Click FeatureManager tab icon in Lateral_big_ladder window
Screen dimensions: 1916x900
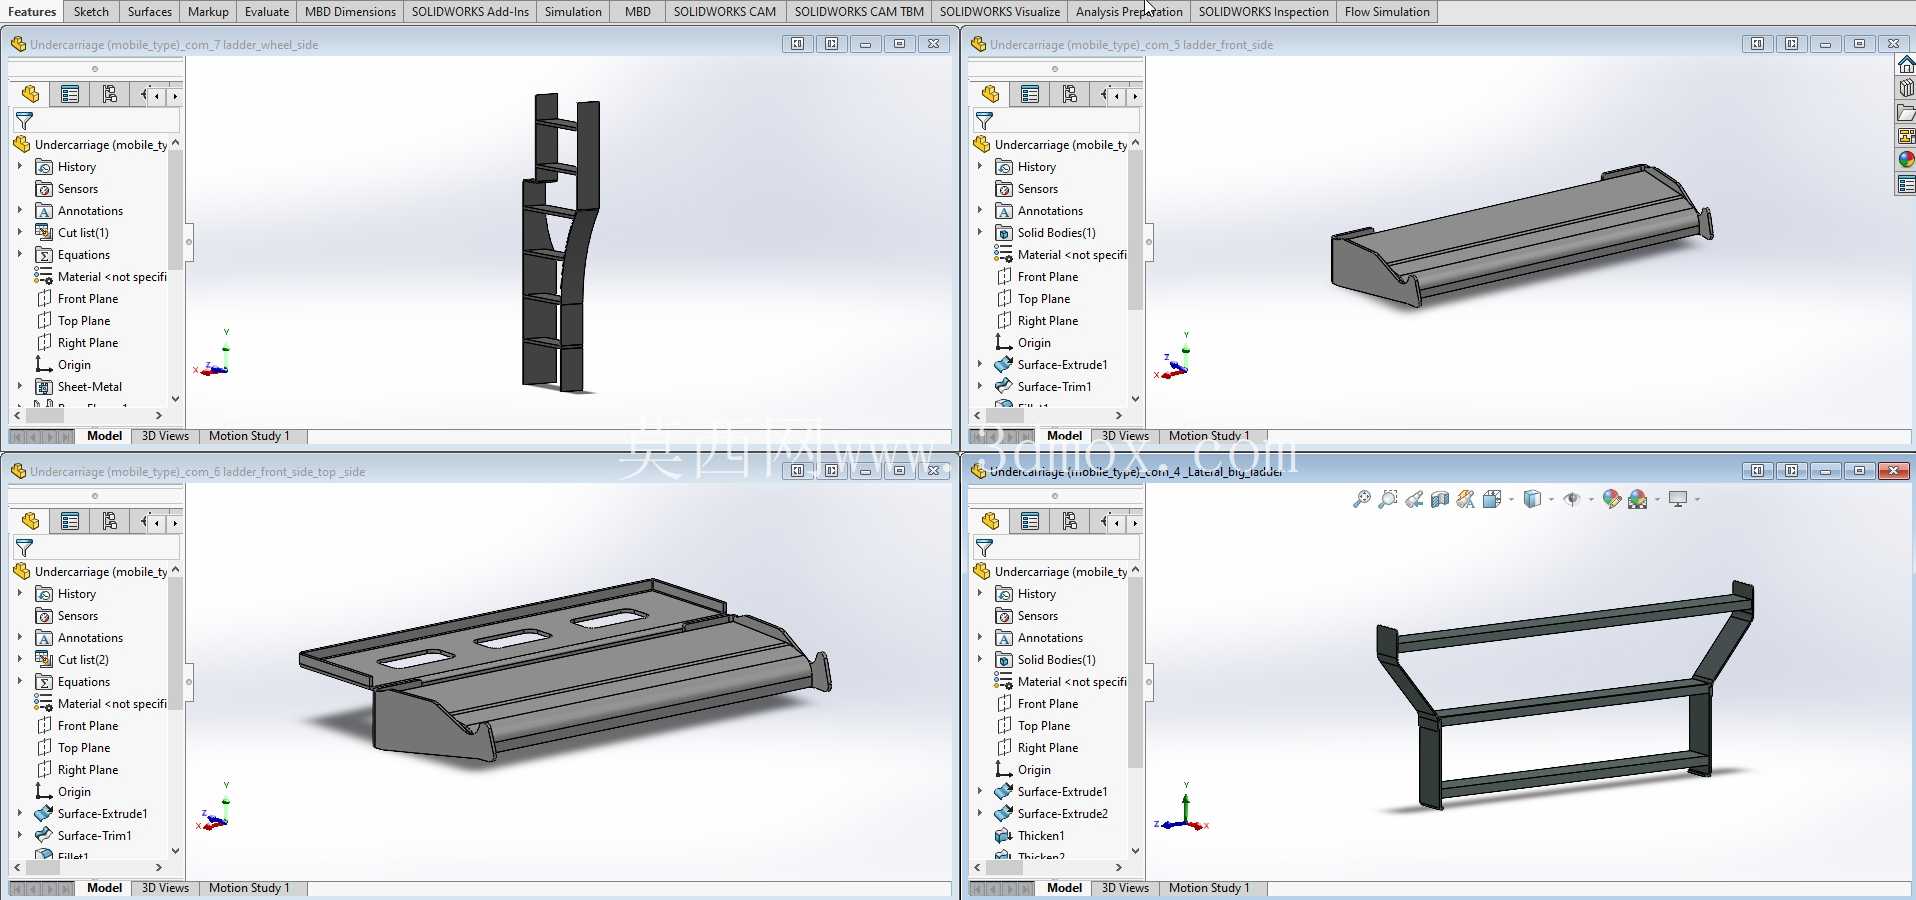pos(990,521)
